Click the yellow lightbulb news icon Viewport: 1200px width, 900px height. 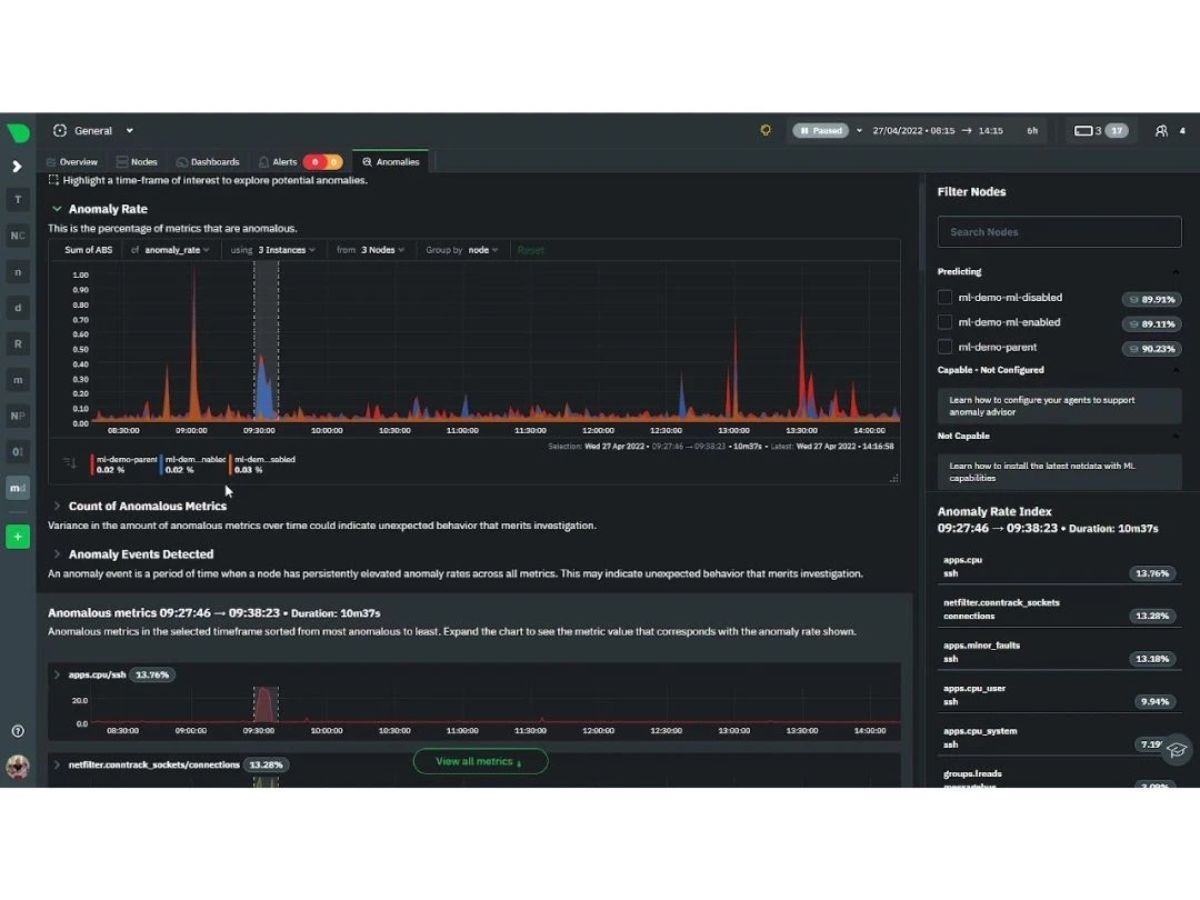766,130
